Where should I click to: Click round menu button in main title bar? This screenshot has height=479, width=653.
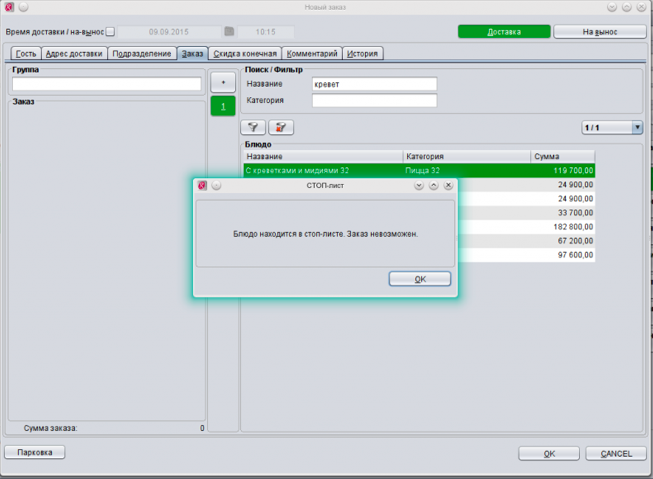click(x=23, y=7)
